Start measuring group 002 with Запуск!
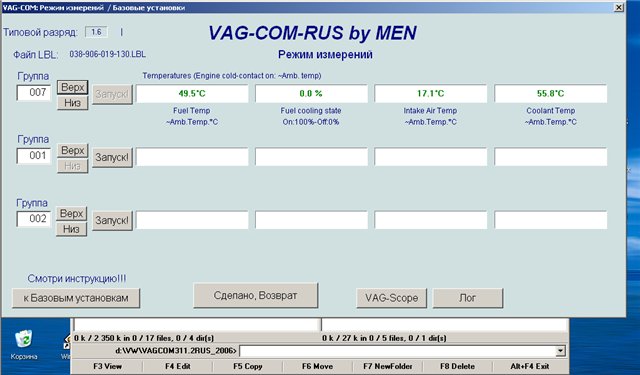The image size is (640, 375). 112,220
